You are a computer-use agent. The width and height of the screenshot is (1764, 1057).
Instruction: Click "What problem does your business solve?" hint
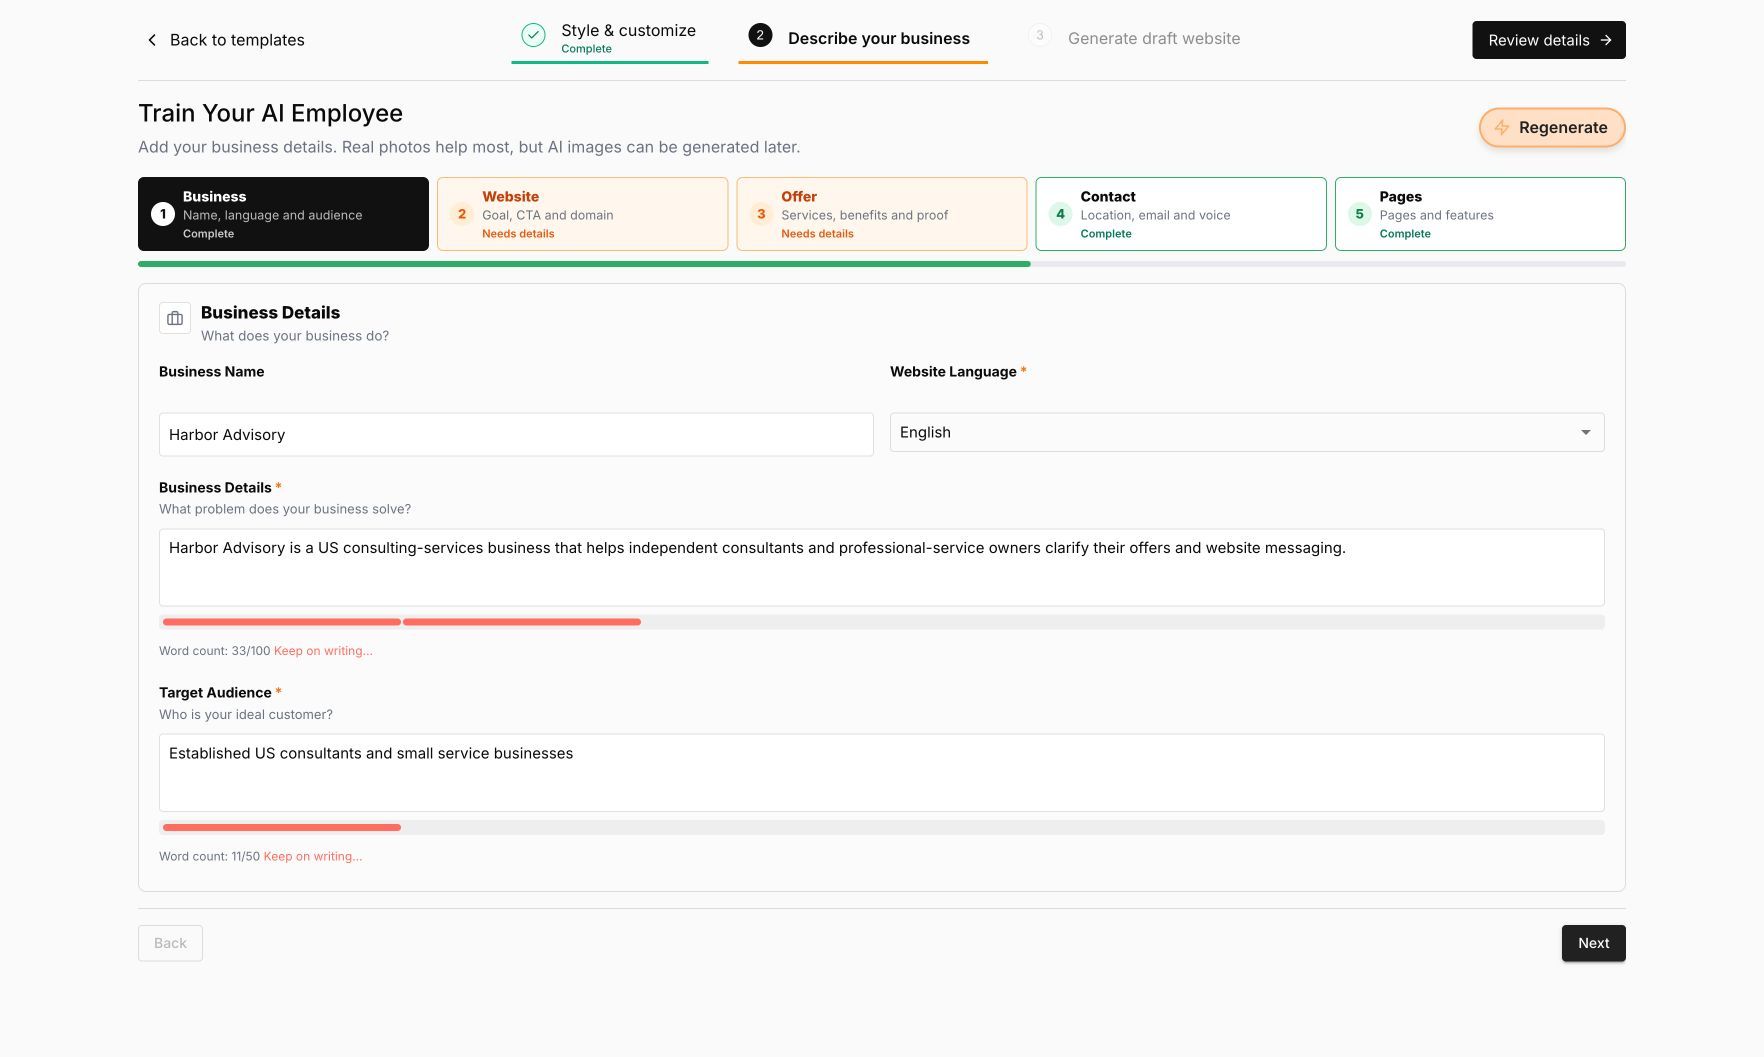pos(285,509)
